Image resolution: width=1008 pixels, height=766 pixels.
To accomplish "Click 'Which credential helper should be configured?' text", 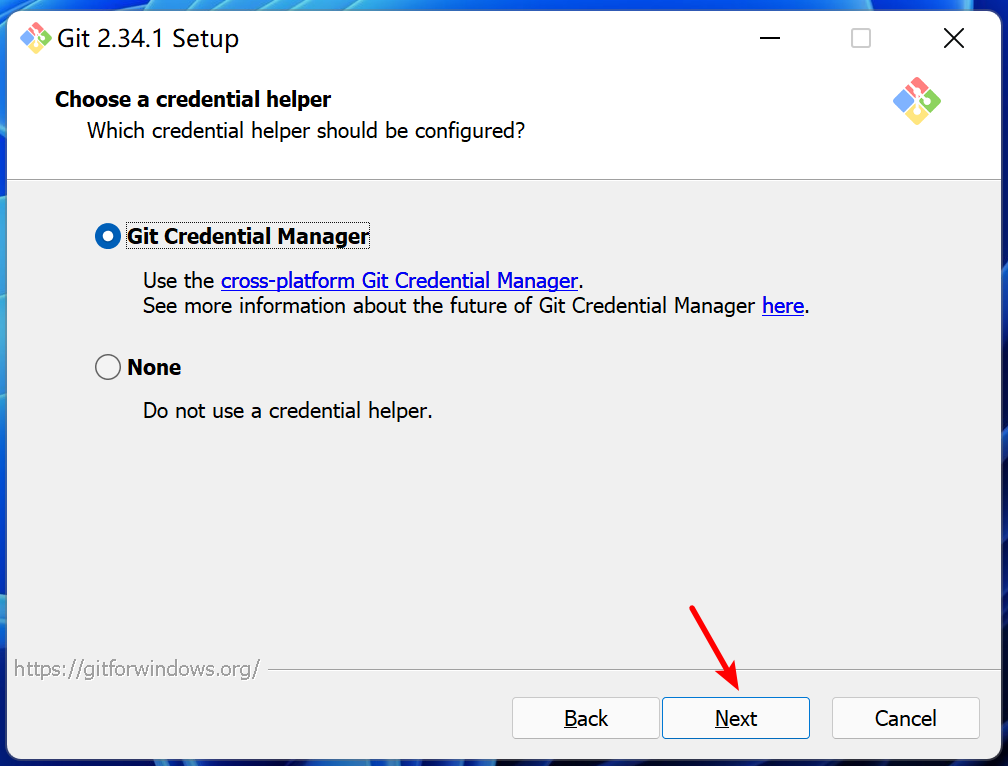I will click(306, 131).
